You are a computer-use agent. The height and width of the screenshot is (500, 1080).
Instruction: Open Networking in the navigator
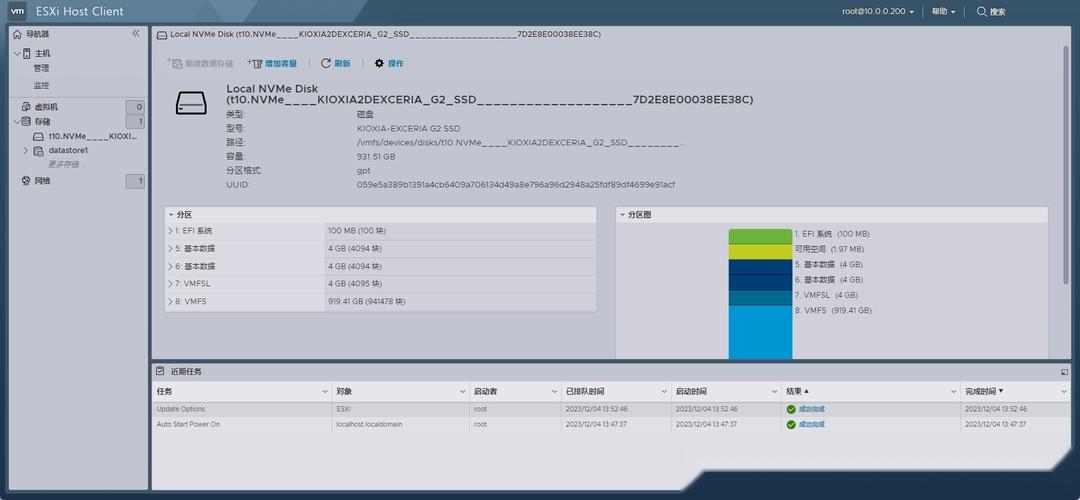[43, 181]
